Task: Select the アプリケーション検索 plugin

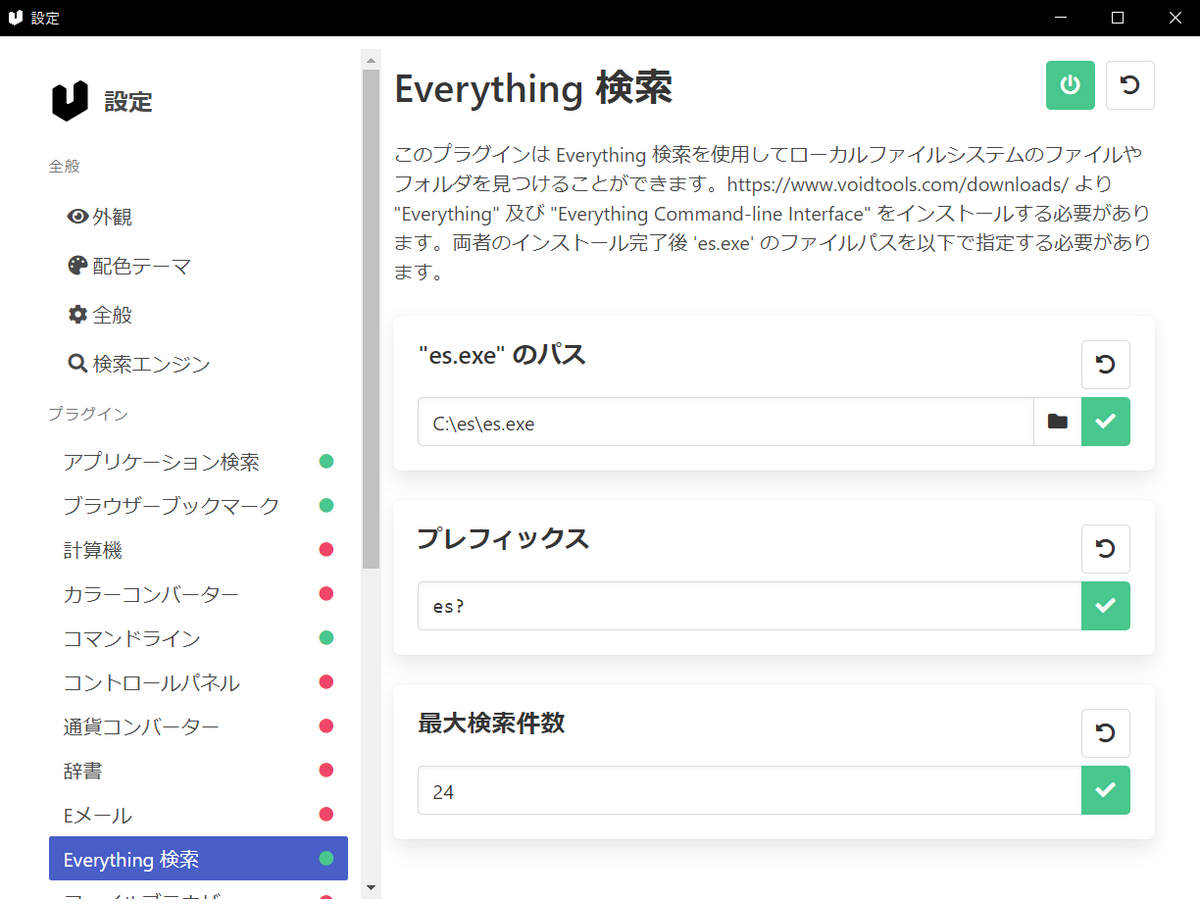Action: tap(198, 462)
